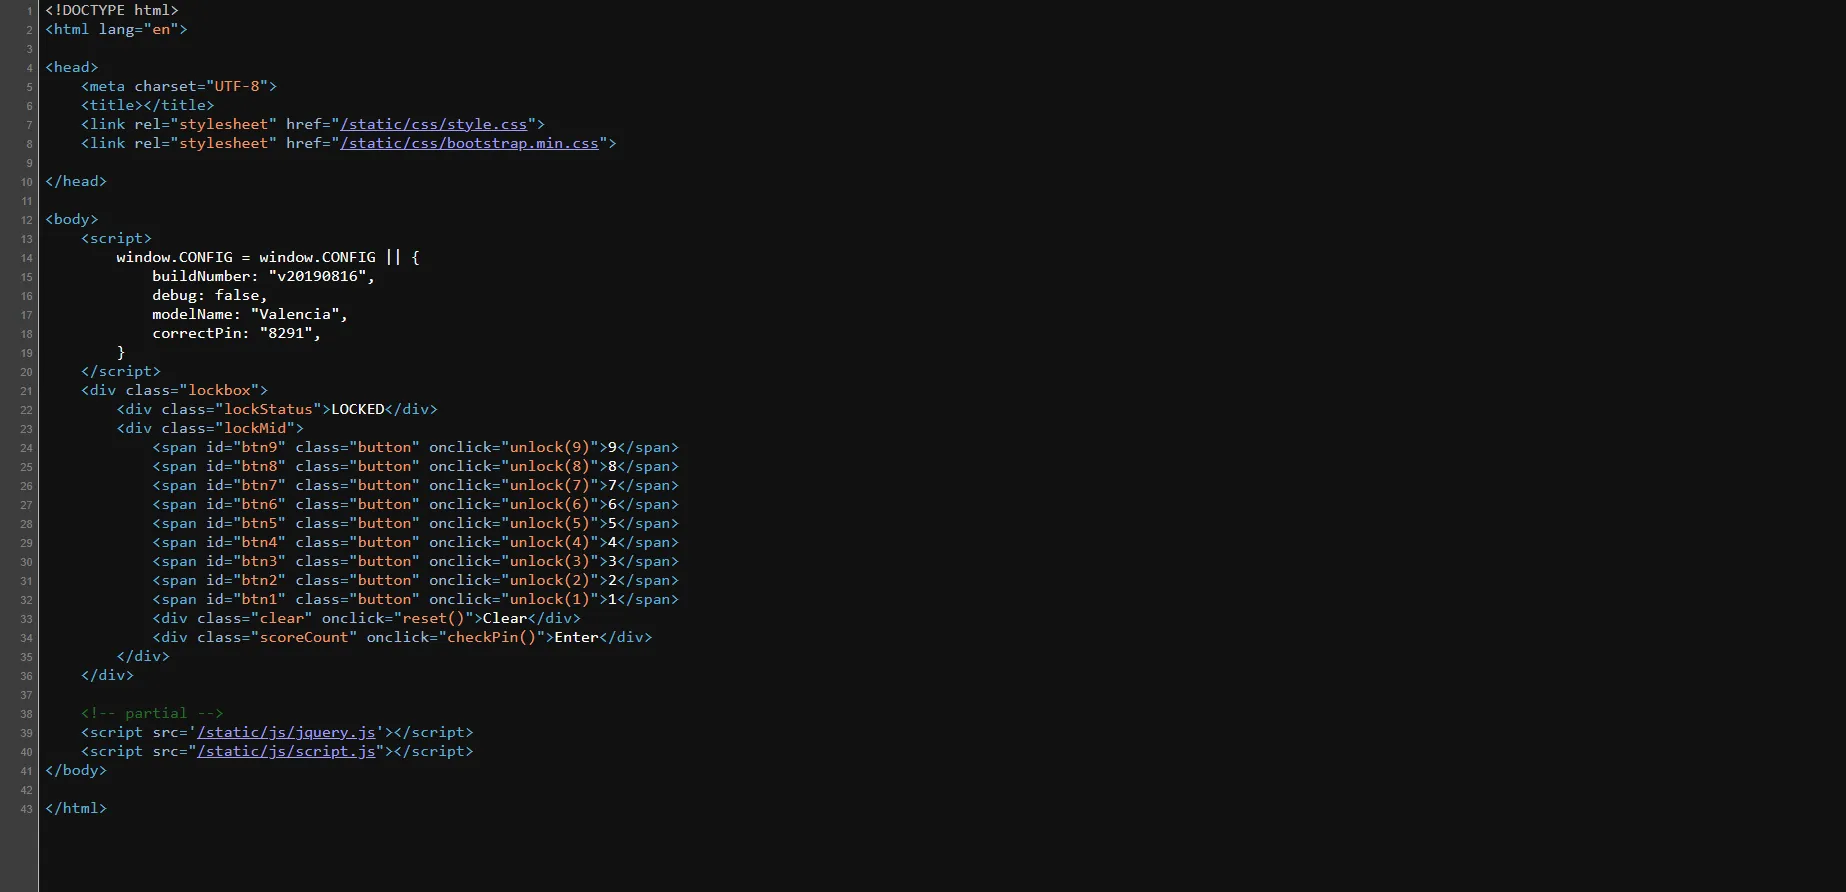The image size is (1846, 892).
Task: Click line number 21 in the gutter
Action: click(26, 391)
